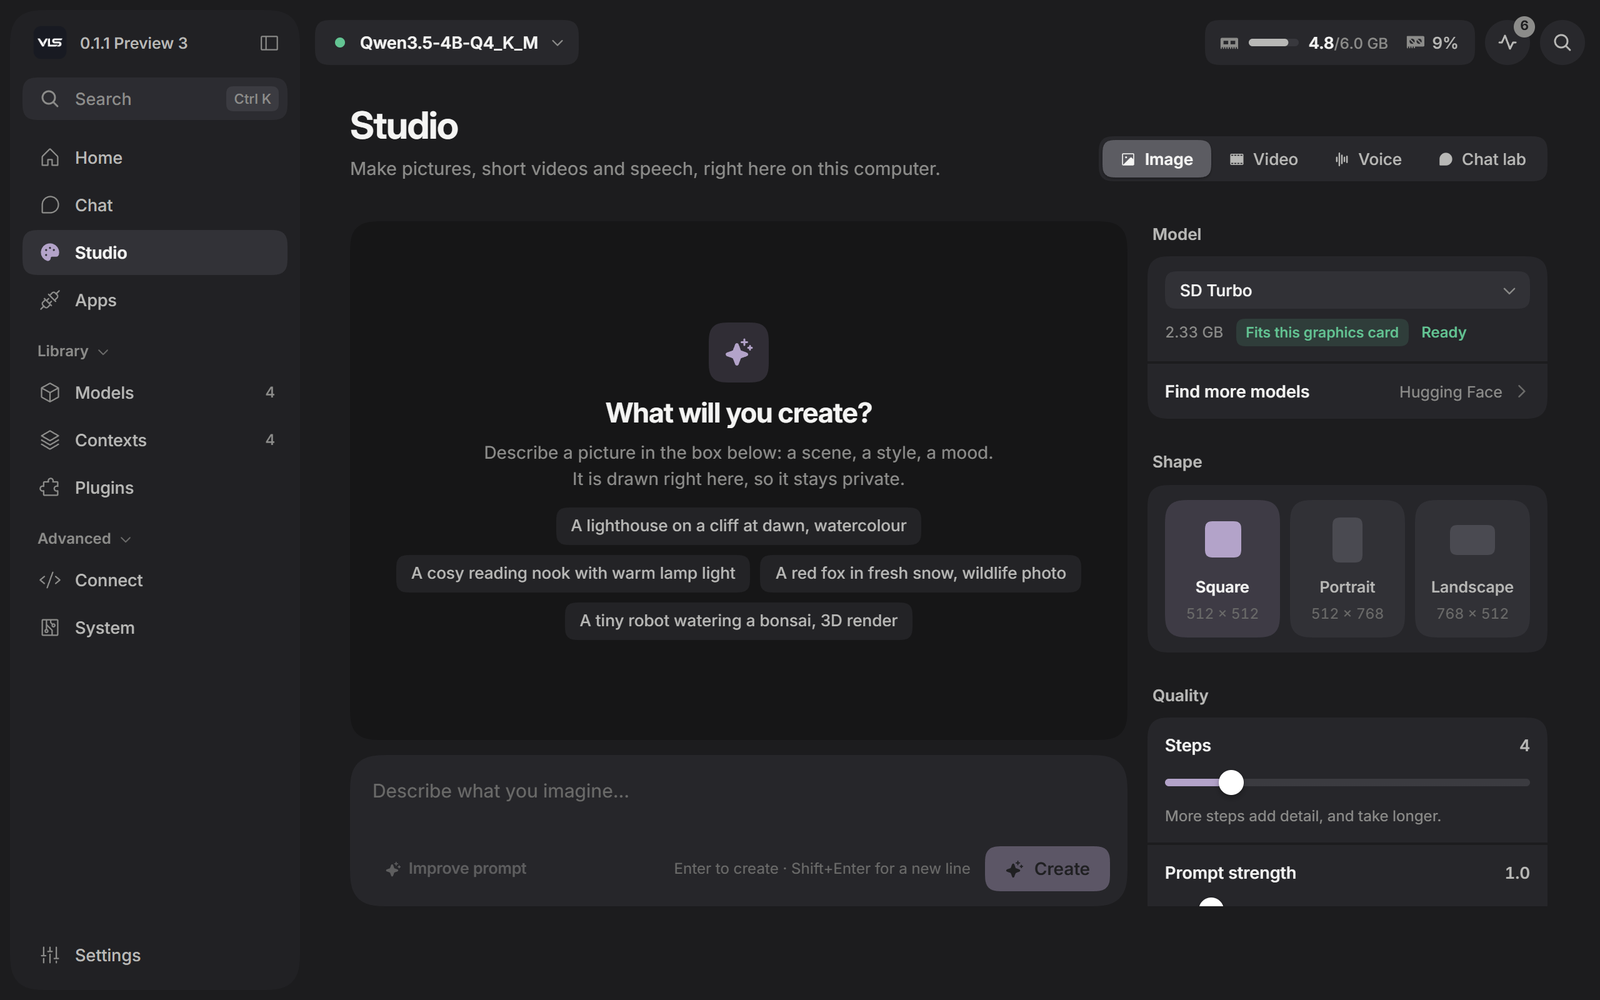
Task: Select the Square 512 × 512 shape
Action: point(1222,568)
